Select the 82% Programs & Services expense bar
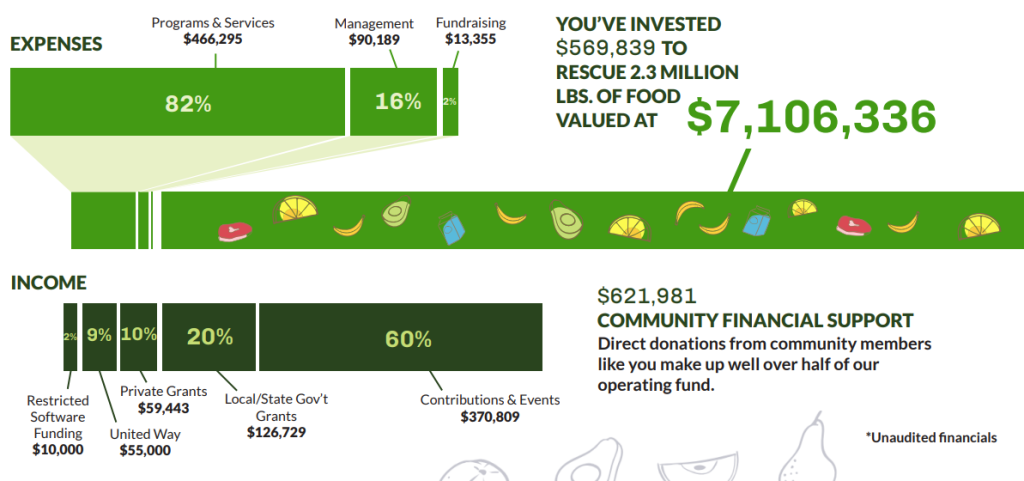Screen dimensions: 1024x481 click(176, 102)
